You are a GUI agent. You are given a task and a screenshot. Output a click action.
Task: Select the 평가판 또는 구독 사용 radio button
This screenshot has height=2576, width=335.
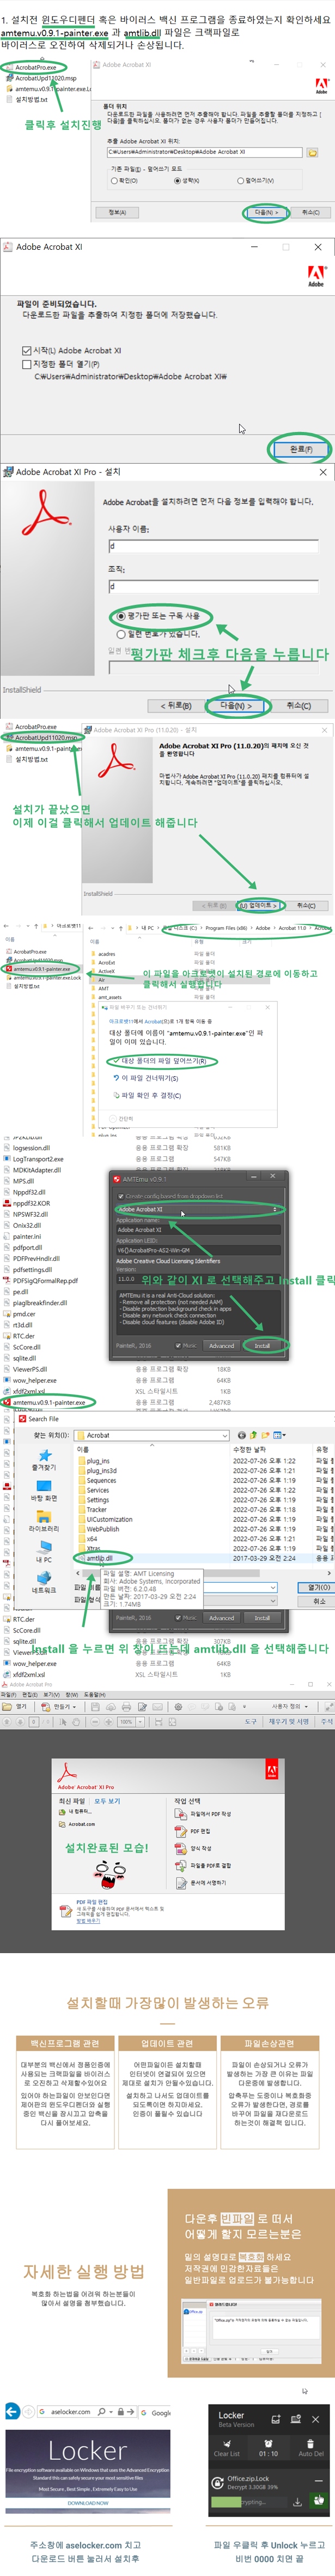point(121,616)
